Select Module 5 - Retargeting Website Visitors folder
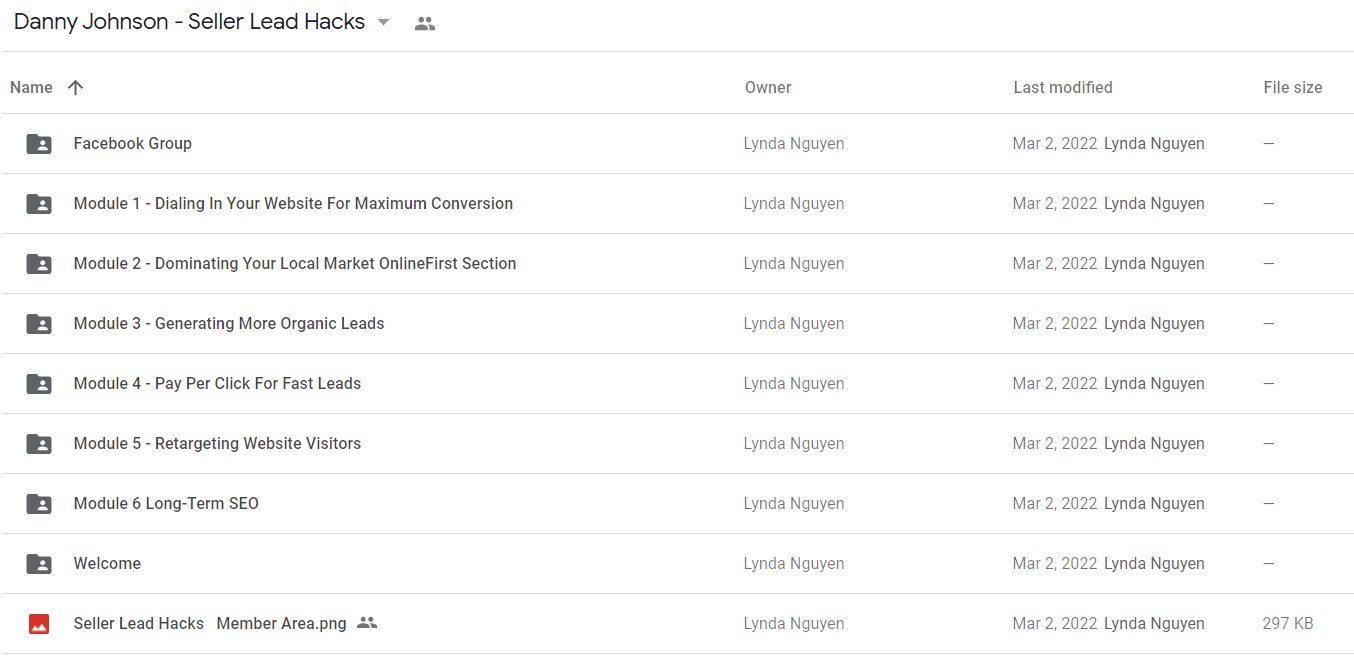 217,443
